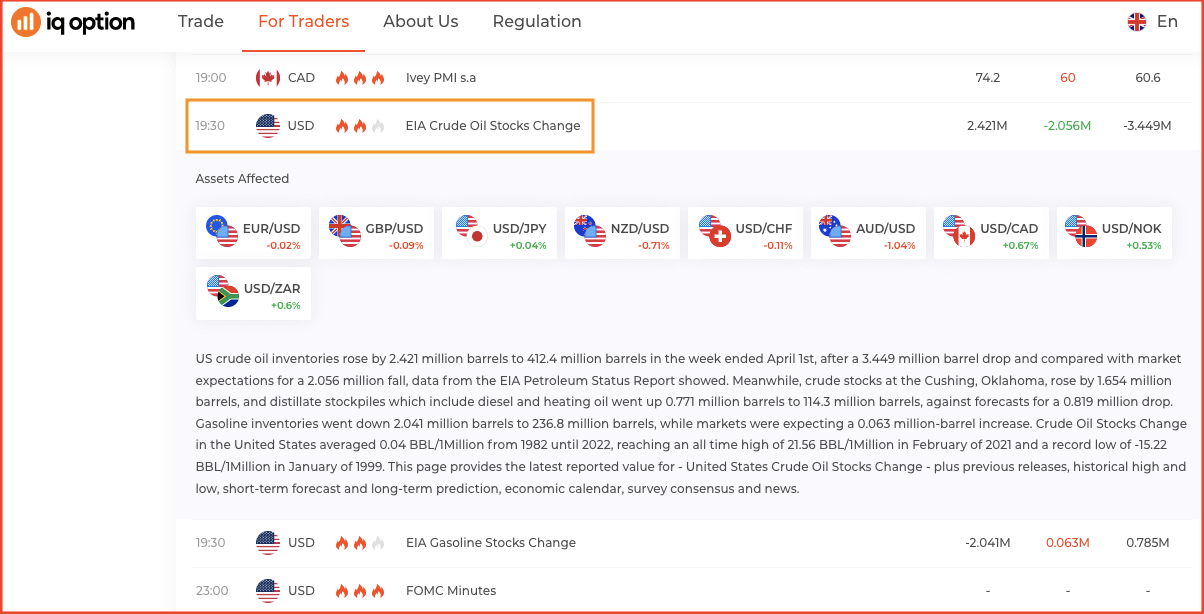Open the Regulation menu

click(x=537, y=21)
